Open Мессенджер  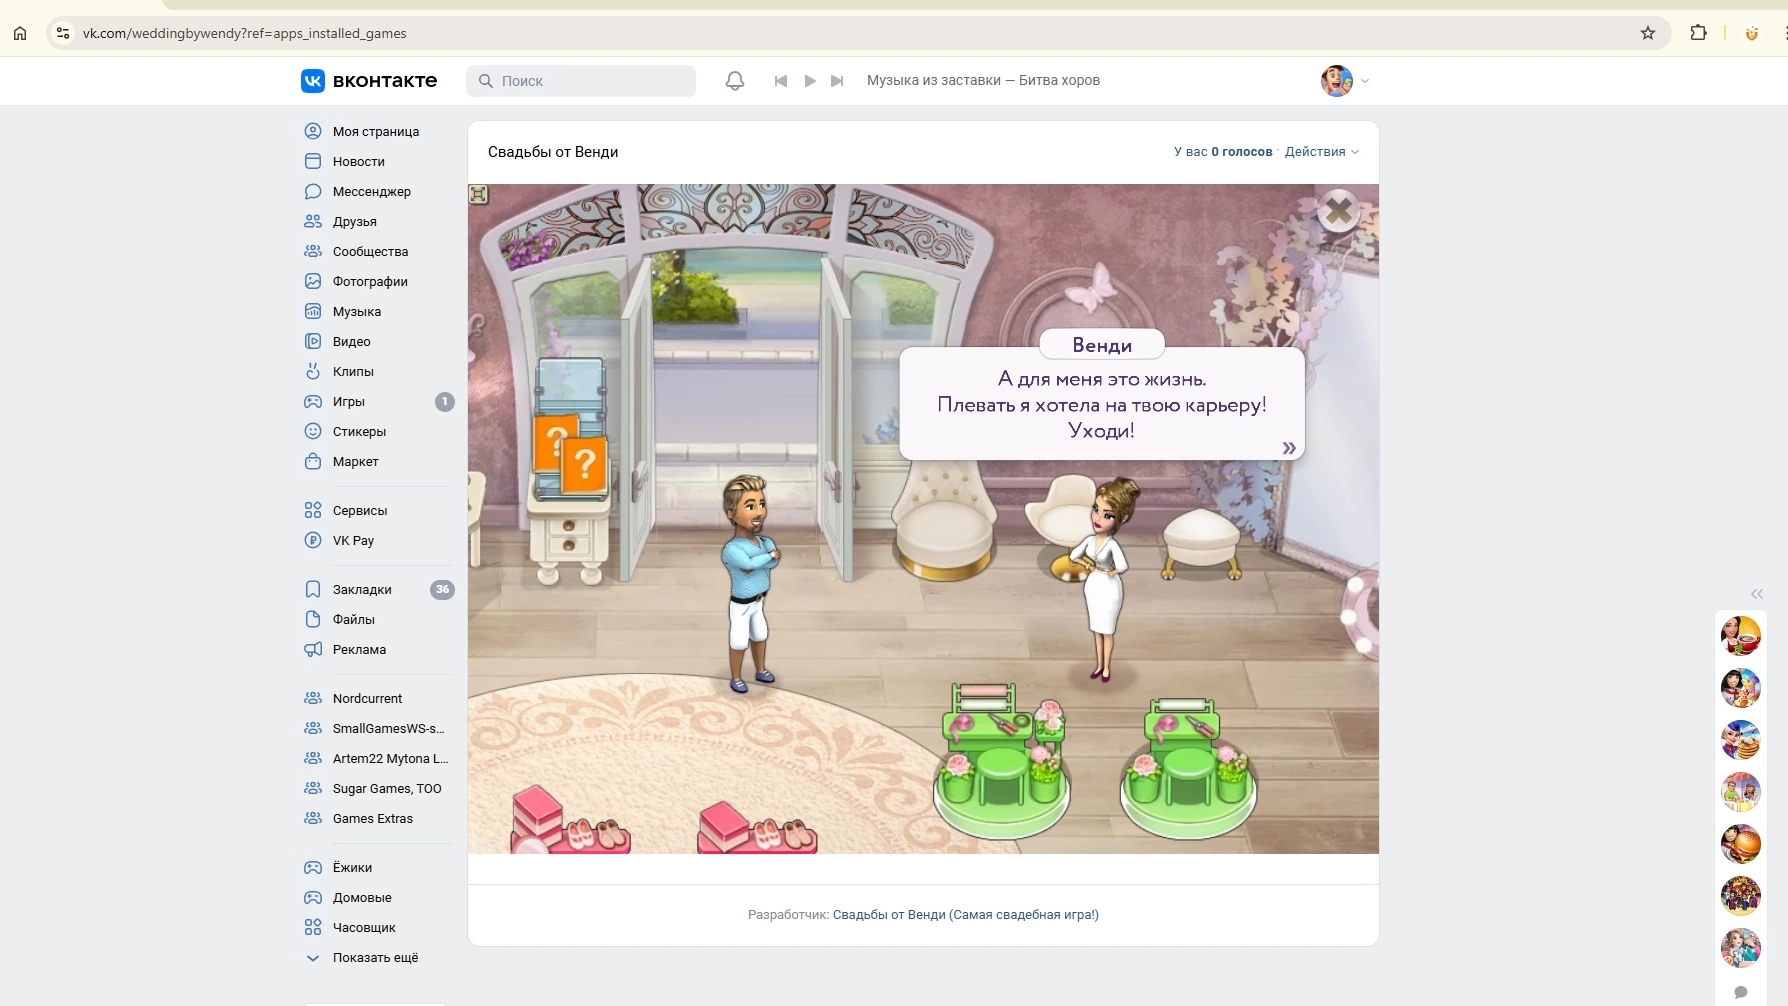pyautogui.click(x=371, y=191)
